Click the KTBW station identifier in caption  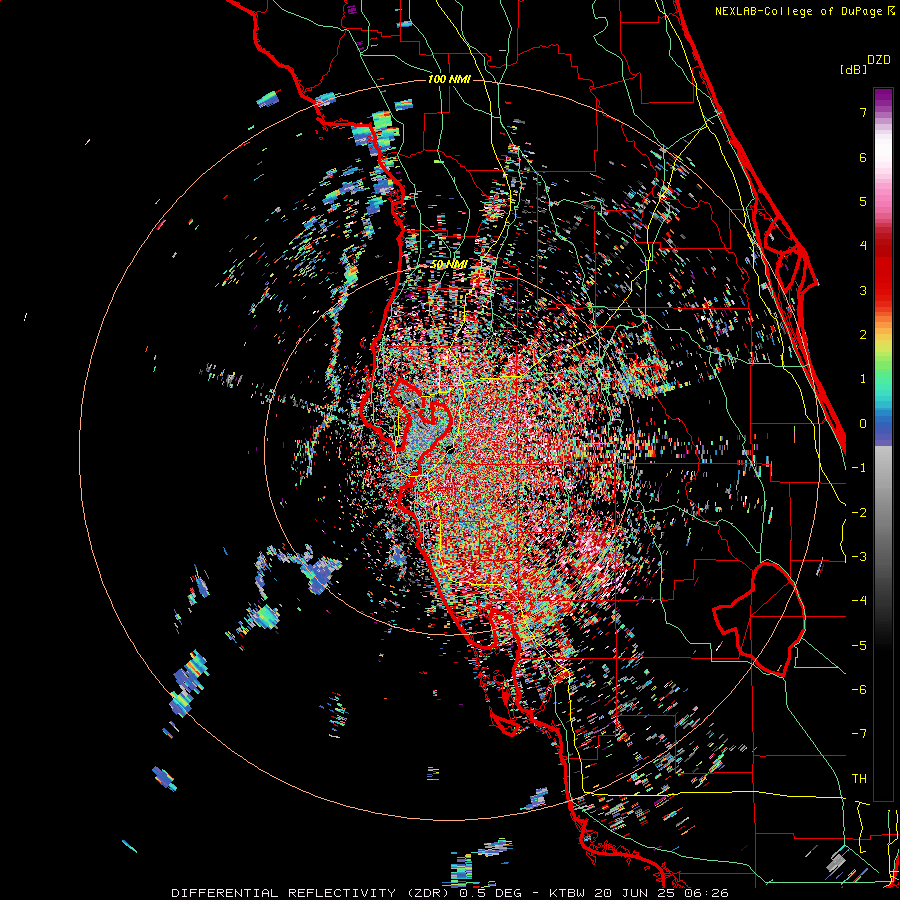(x=568, y=893)
